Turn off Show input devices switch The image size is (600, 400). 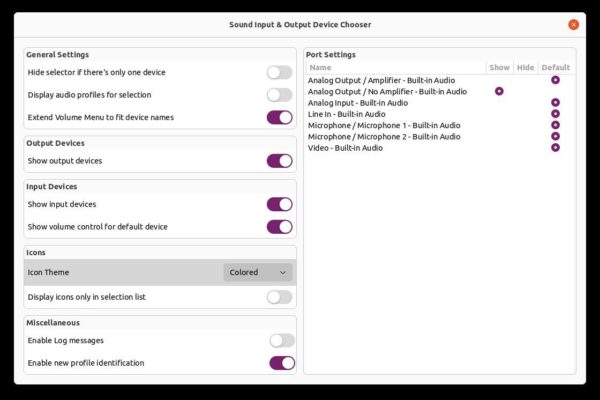(x=280, y=204)
